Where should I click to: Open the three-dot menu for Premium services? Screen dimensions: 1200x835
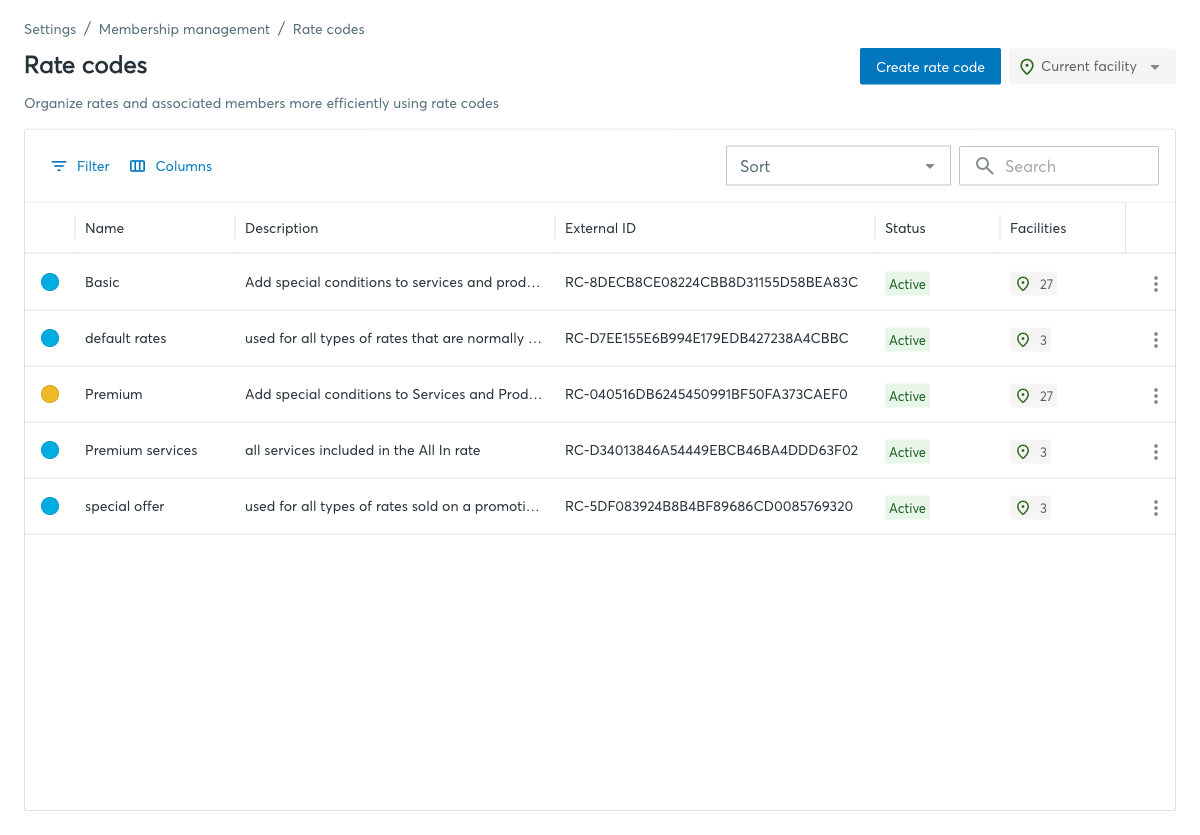pos(1156,452)
